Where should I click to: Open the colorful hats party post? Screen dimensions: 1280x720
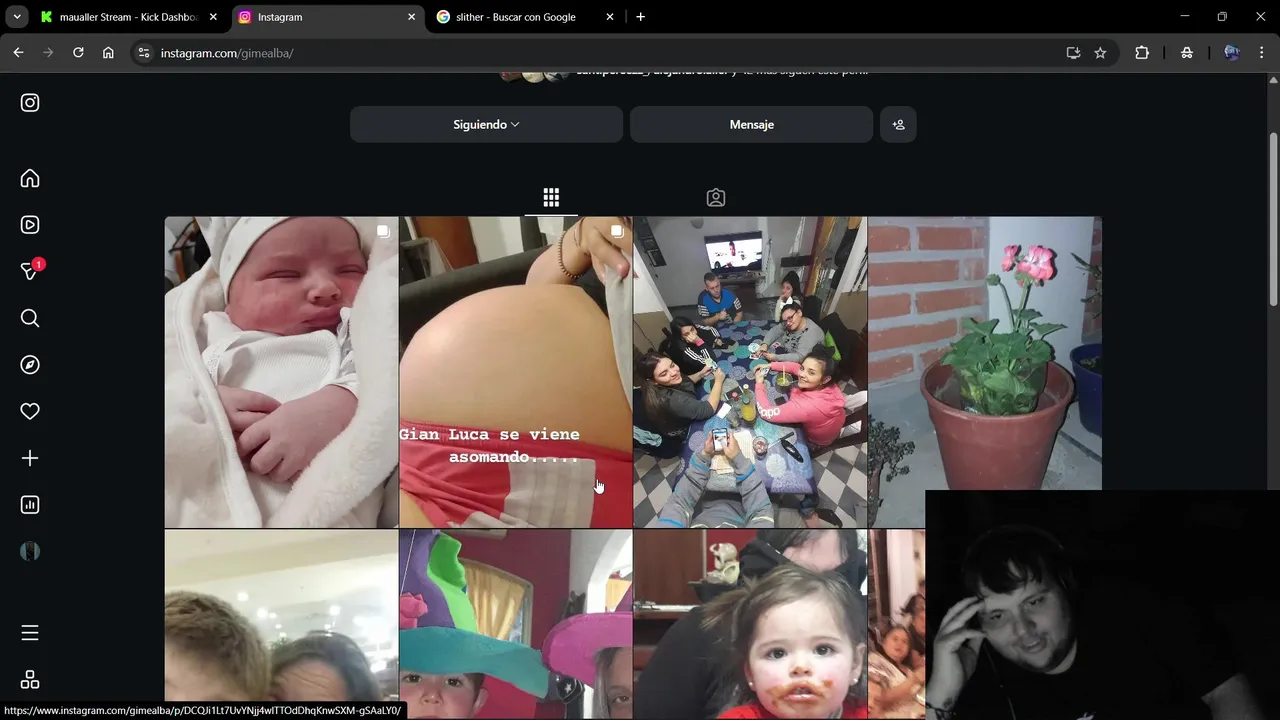coord(516,624)
